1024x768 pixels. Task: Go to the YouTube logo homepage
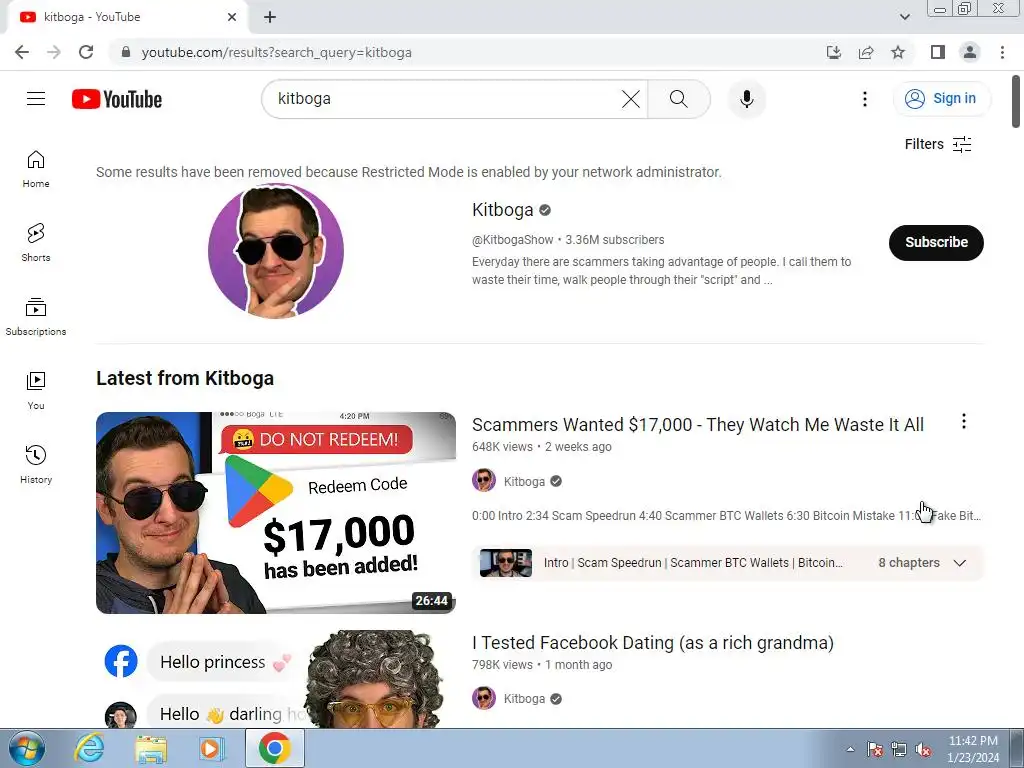pos(117,99)
